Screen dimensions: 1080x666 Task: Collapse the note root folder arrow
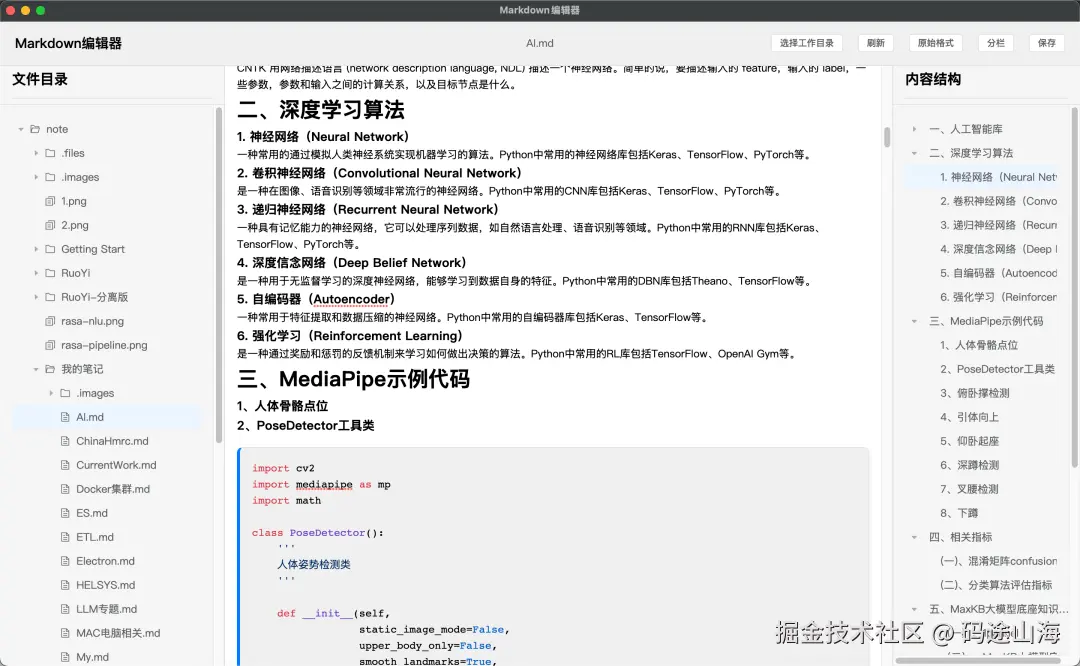point(21,129)
